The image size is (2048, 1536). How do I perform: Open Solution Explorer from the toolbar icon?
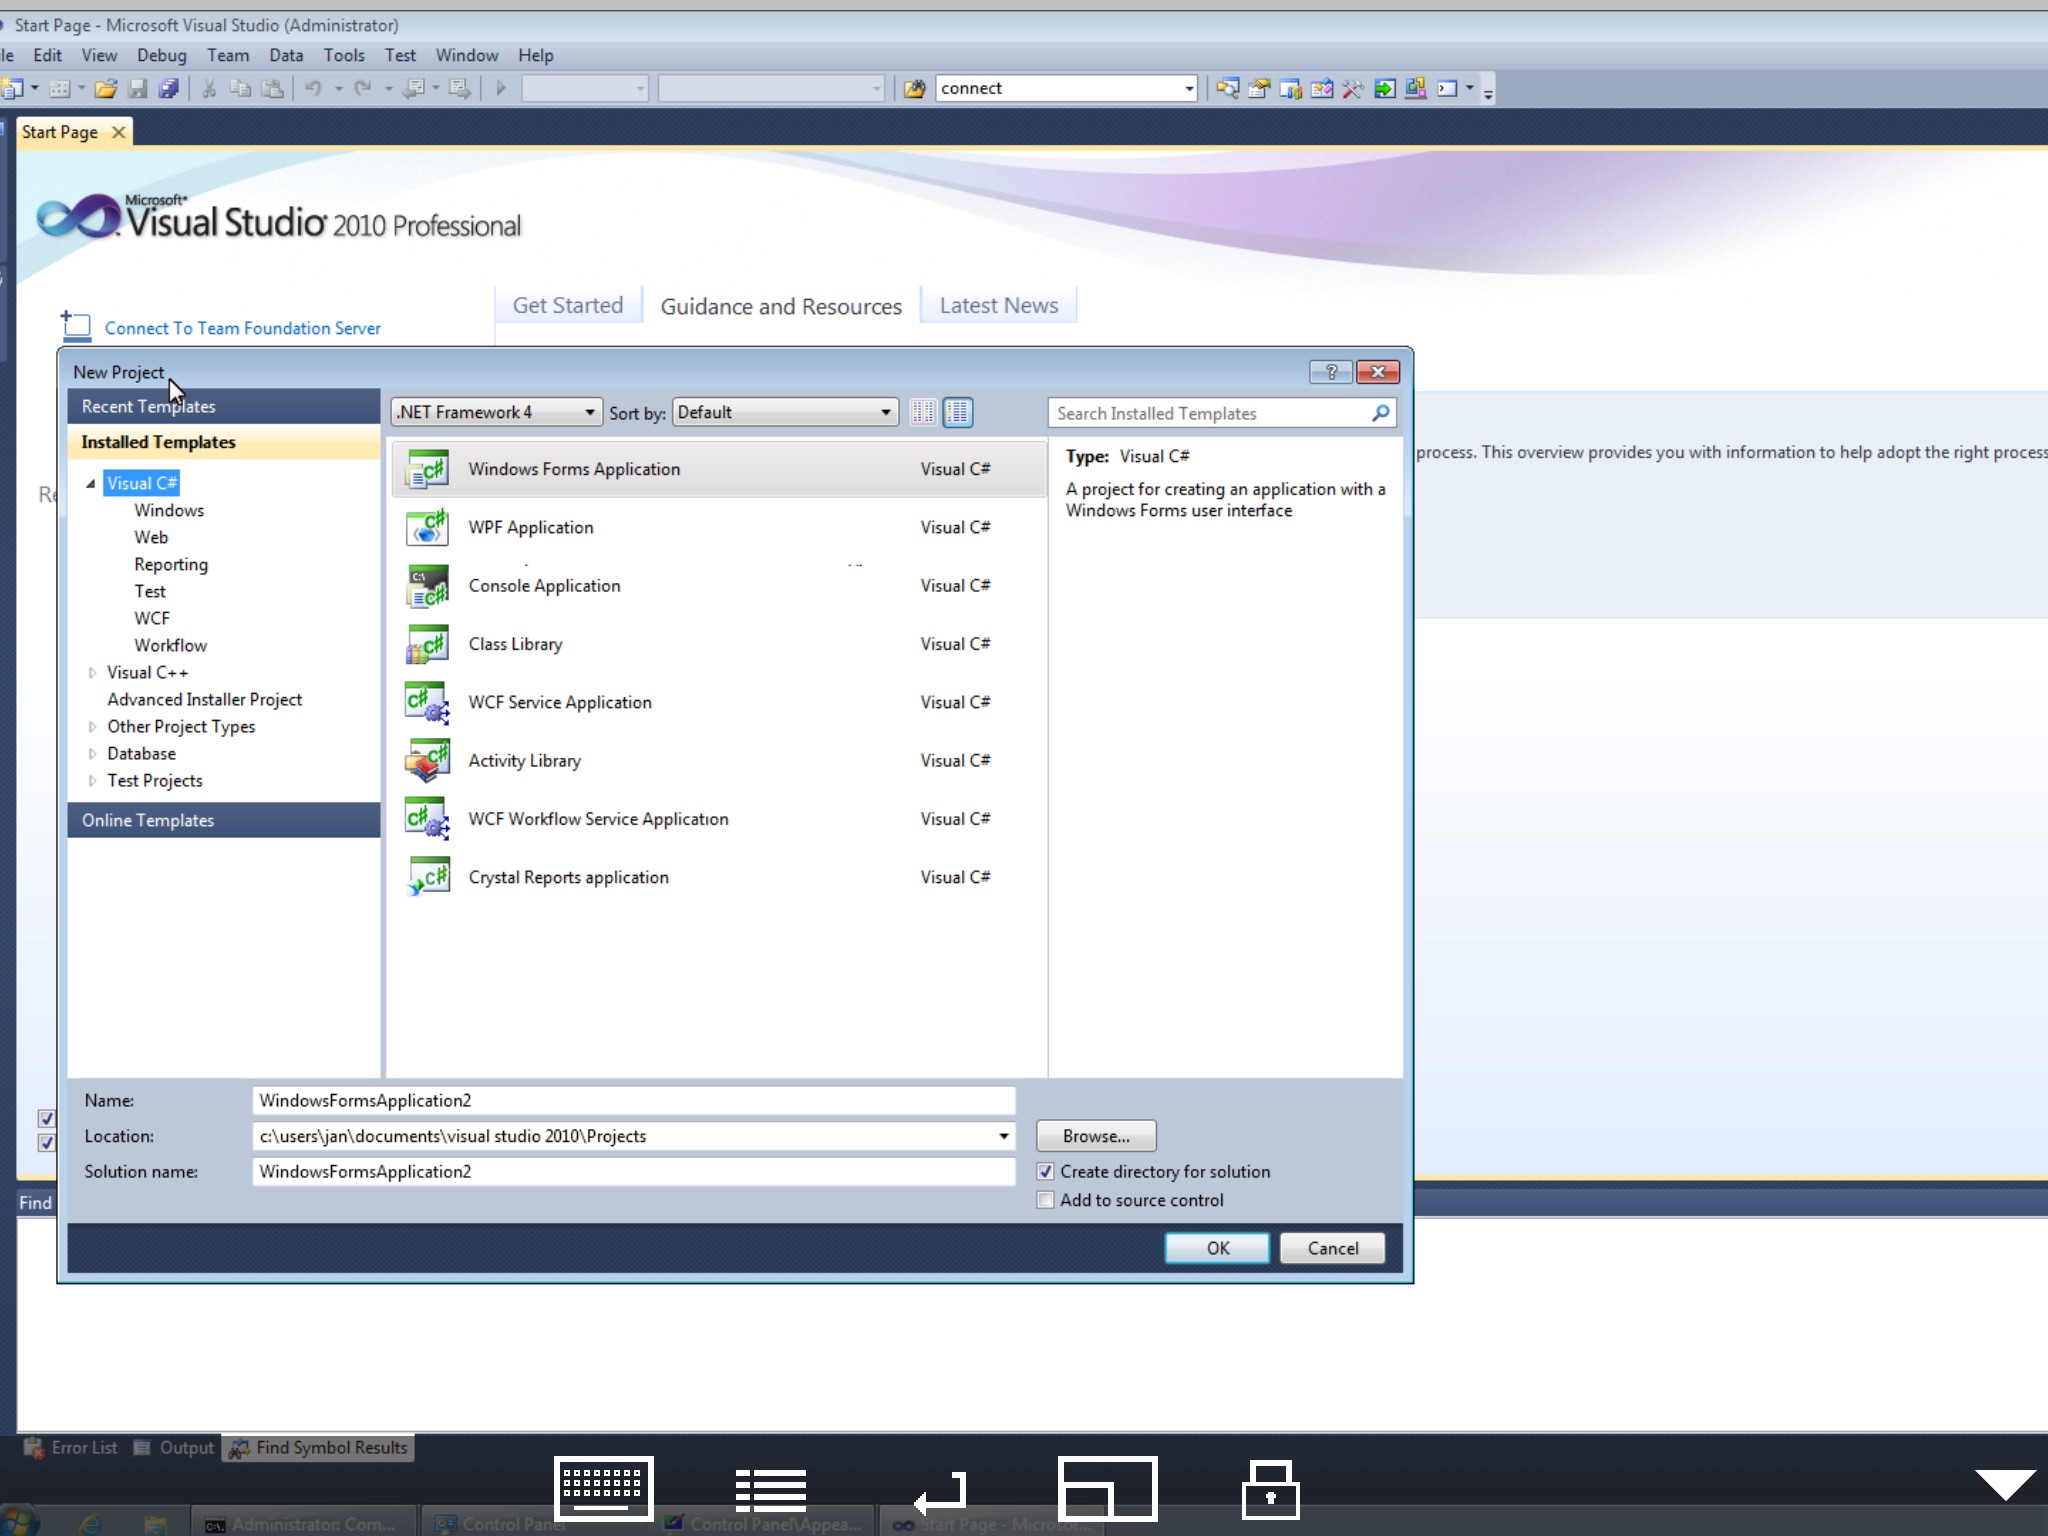point(1228,88)
